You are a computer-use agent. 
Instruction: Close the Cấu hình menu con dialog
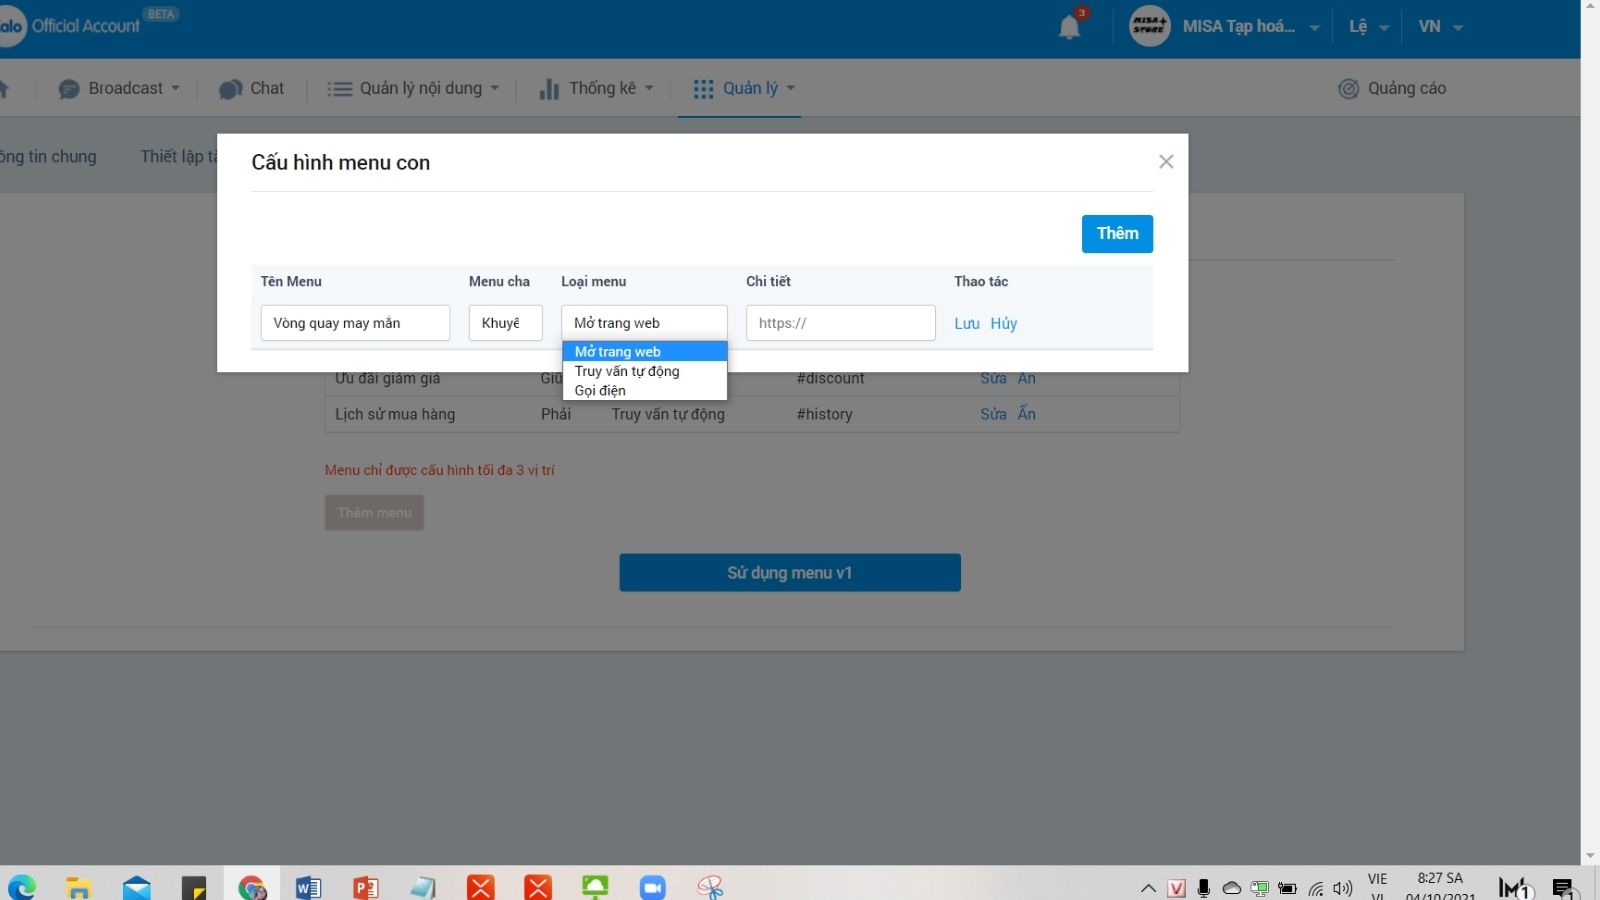coord(1166,162)
